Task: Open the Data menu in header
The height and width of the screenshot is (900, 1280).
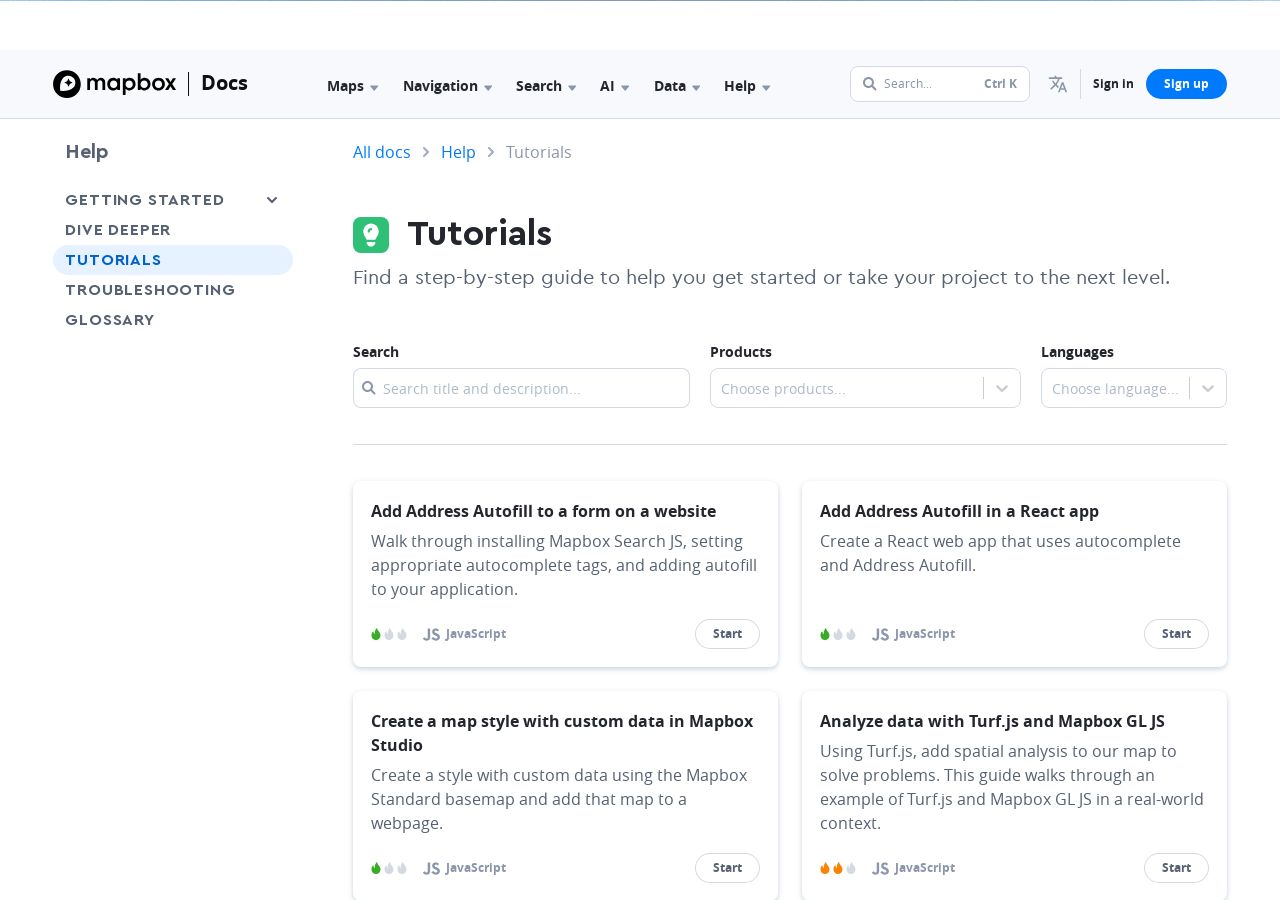Action: (x=677, y=86)
